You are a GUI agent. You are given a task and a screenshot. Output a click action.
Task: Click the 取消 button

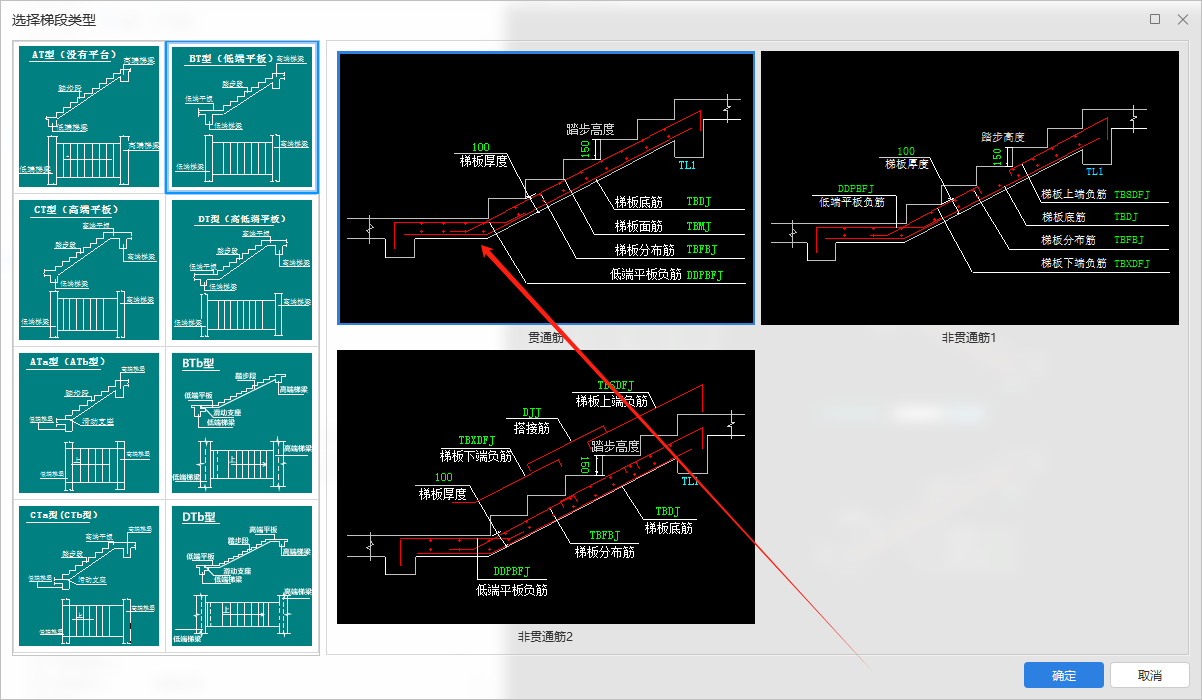pyautogui.click(x=1150, y=675)
